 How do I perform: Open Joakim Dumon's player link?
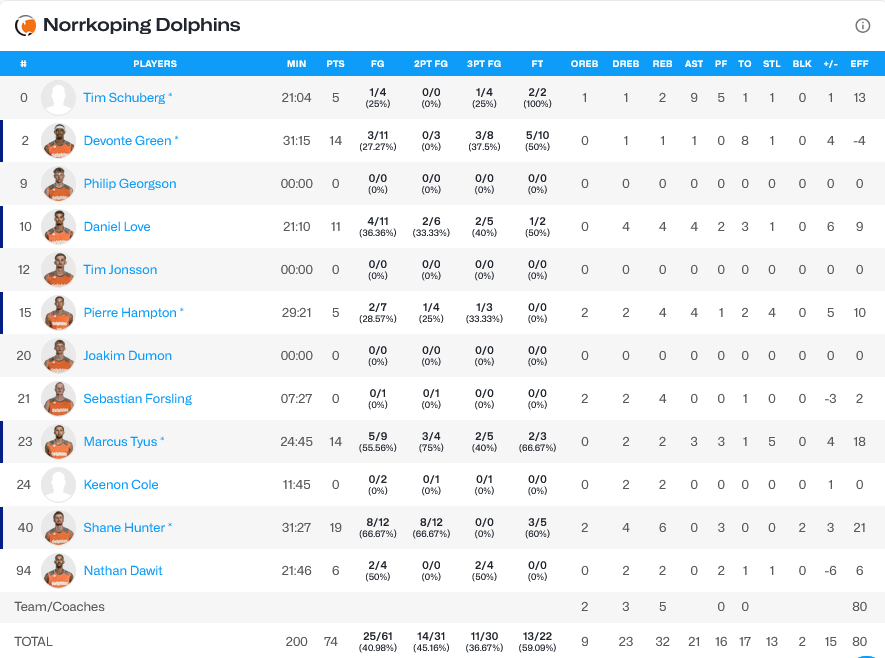(127, 356)
